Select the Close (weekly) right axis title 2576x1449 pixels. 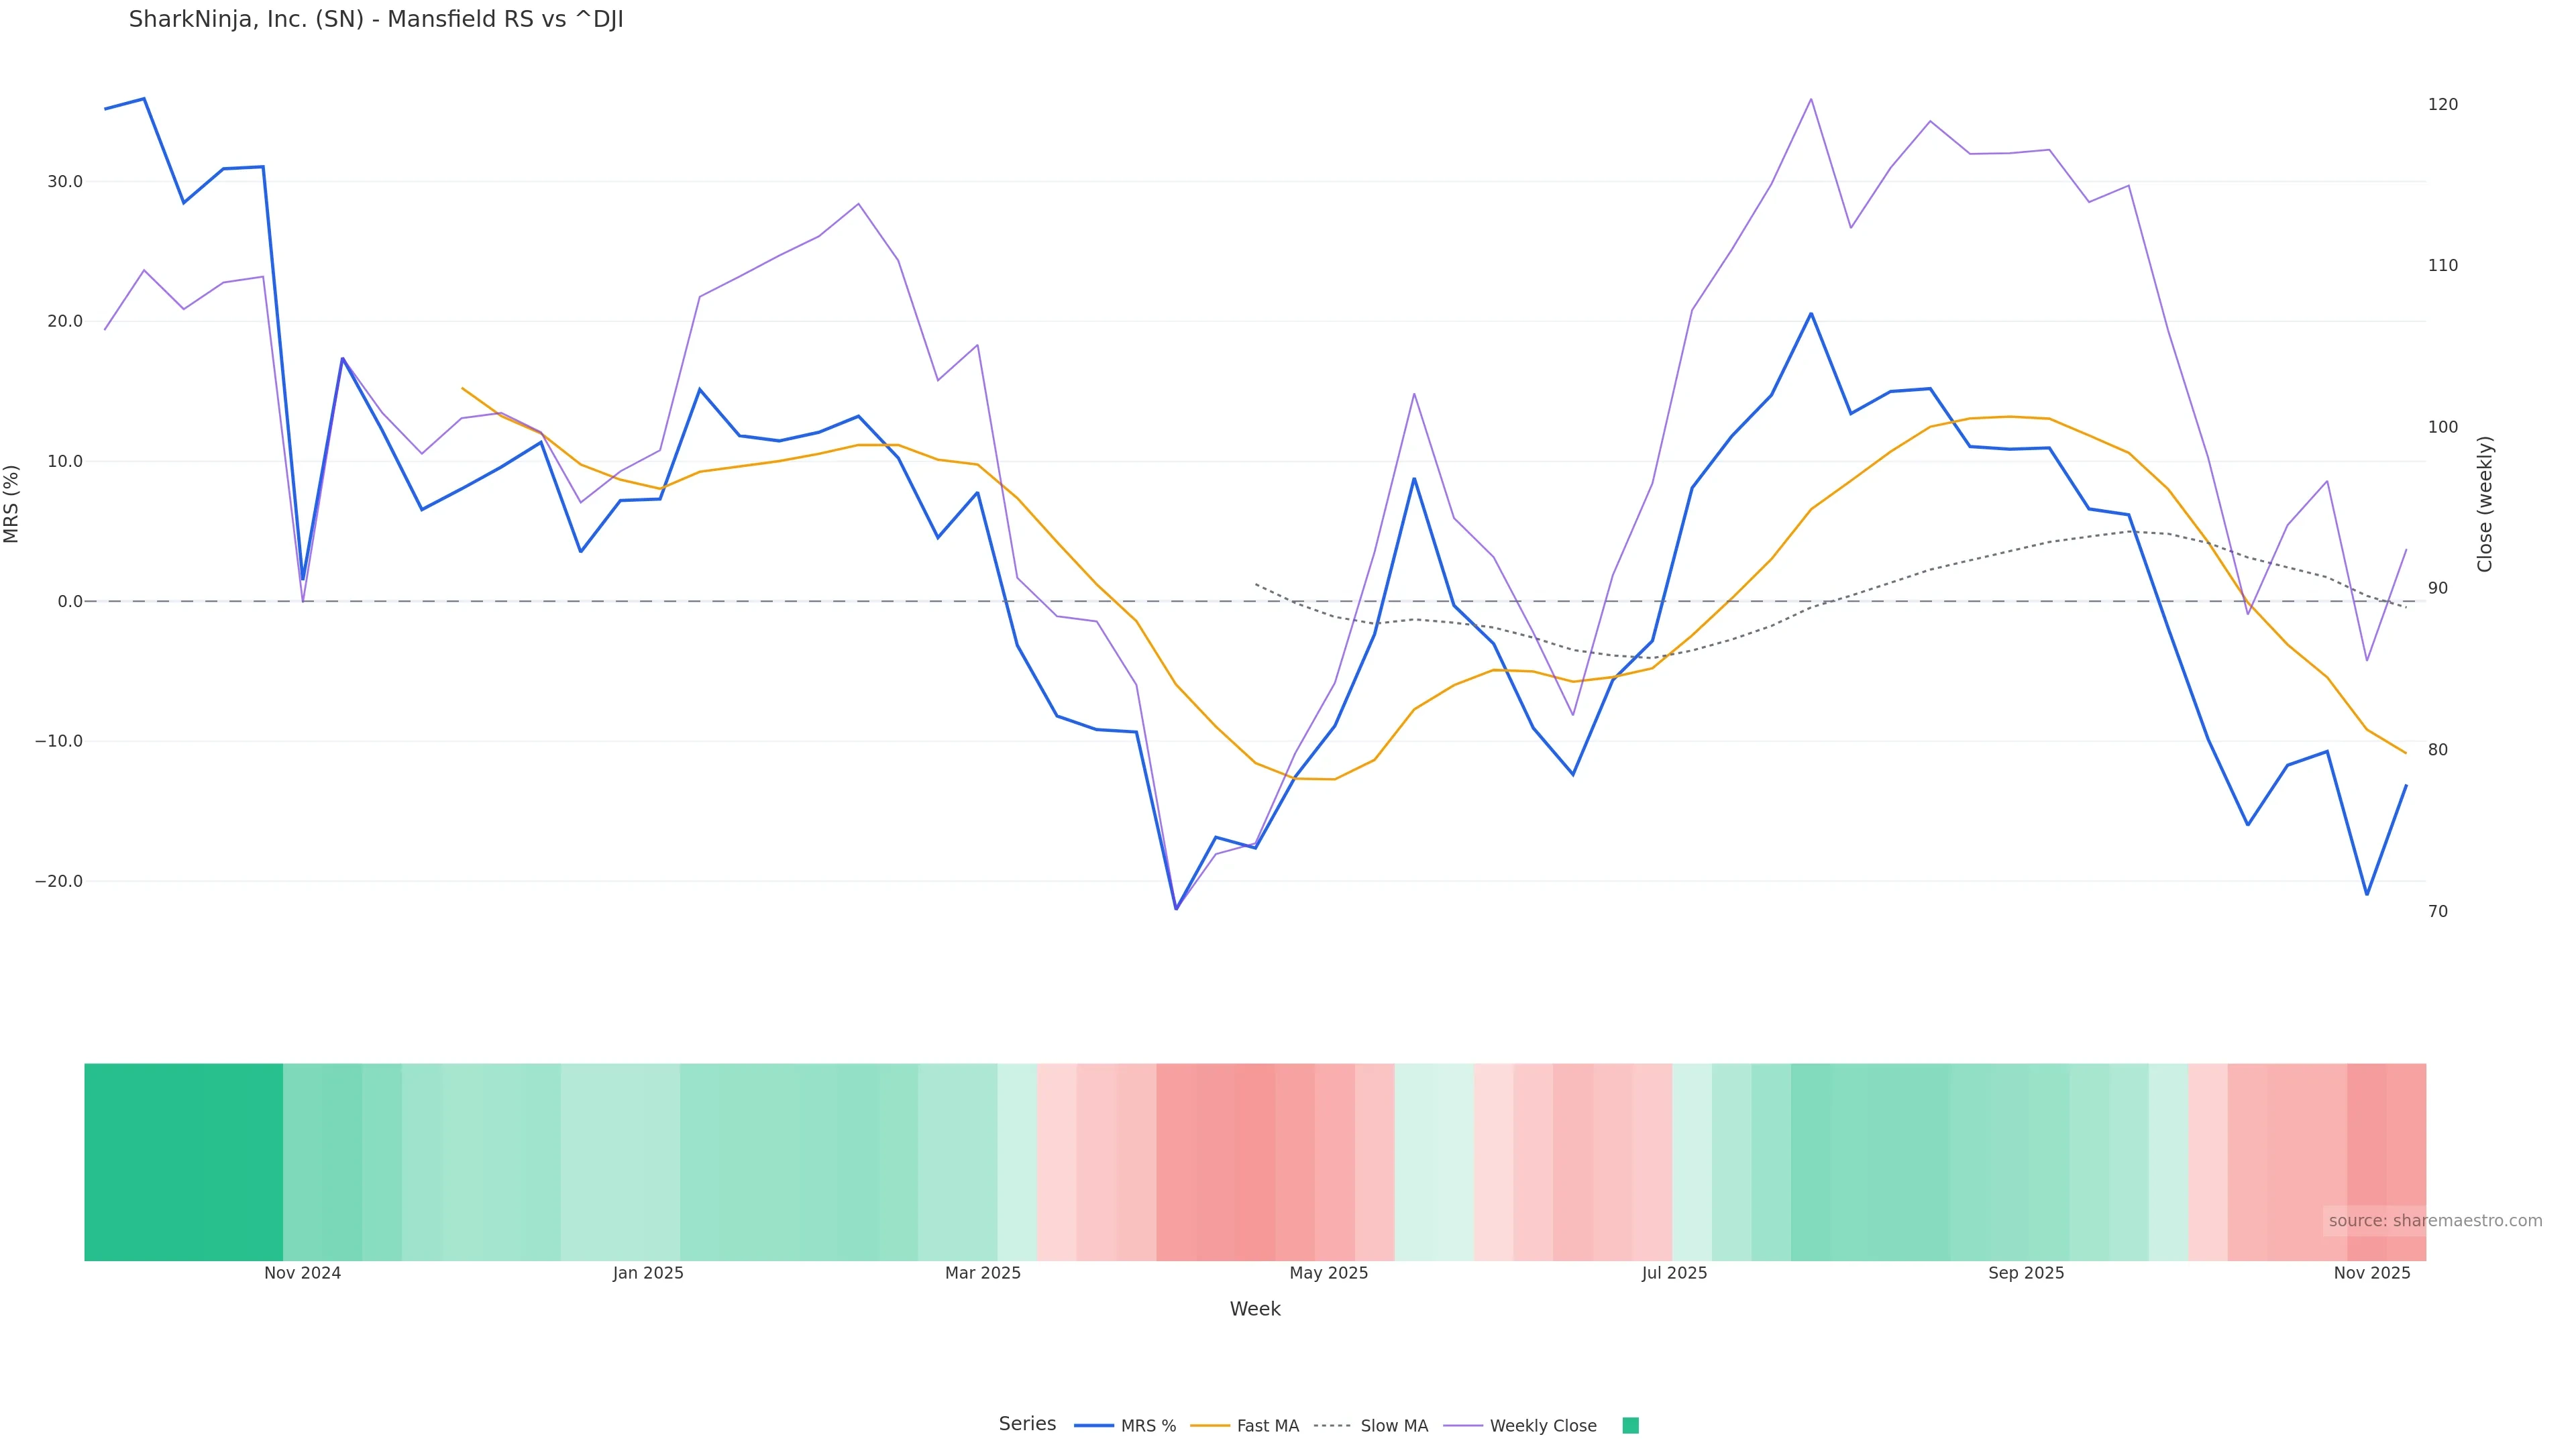tap(2485, 504)
